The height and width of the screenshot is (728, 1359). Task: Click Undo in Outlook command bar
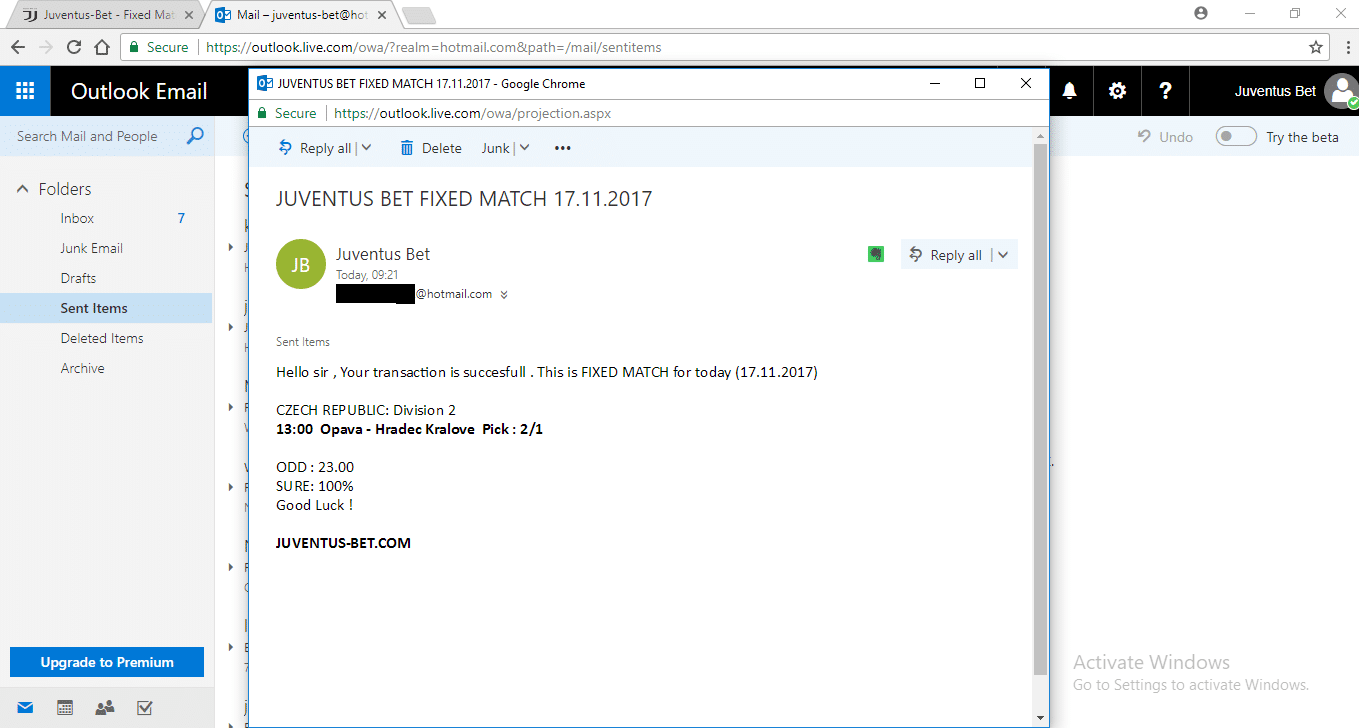coord(1166,137)
